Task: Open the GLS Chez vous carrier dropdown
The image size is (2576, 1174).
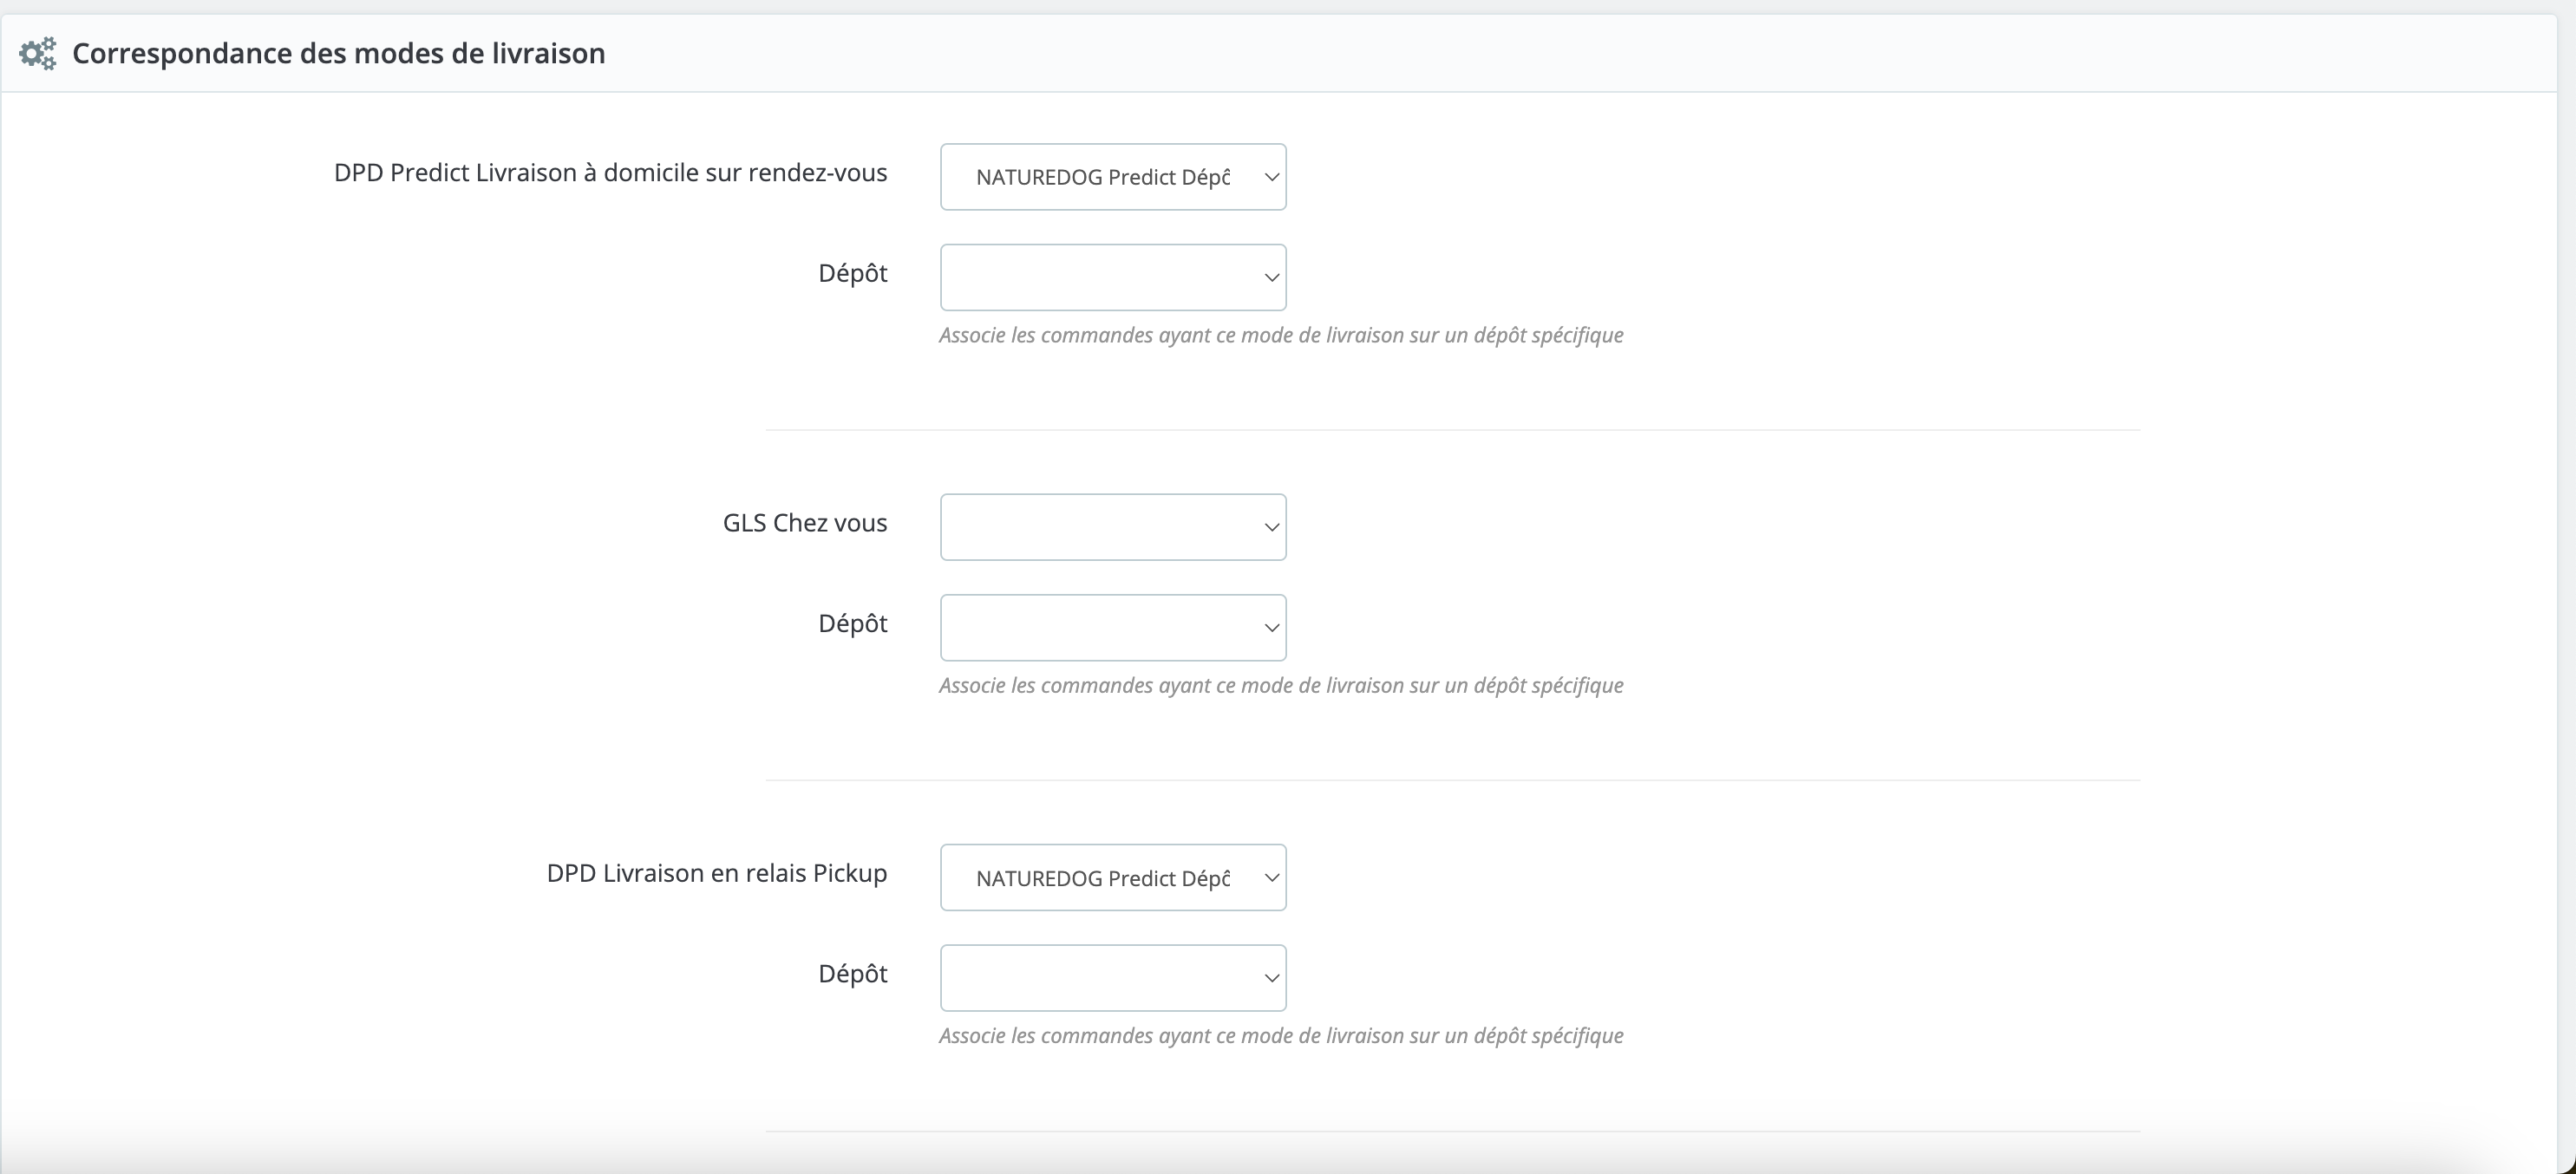Action: (1113, 527)
